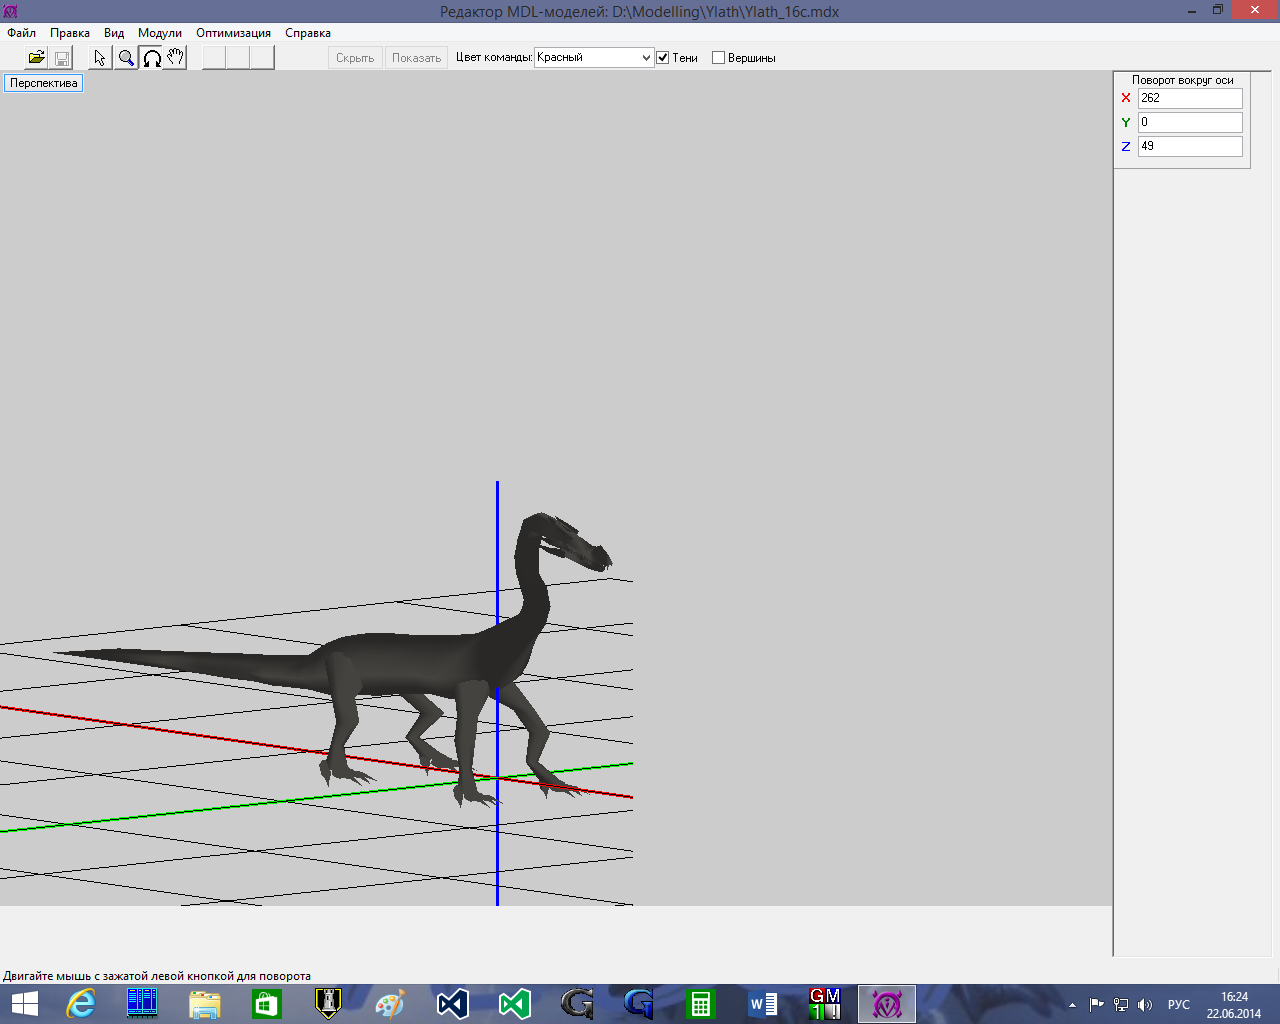The image size is (1280, 1024).
Task: Select the arrow pointer tool
Action: click(x=100, y=58)
